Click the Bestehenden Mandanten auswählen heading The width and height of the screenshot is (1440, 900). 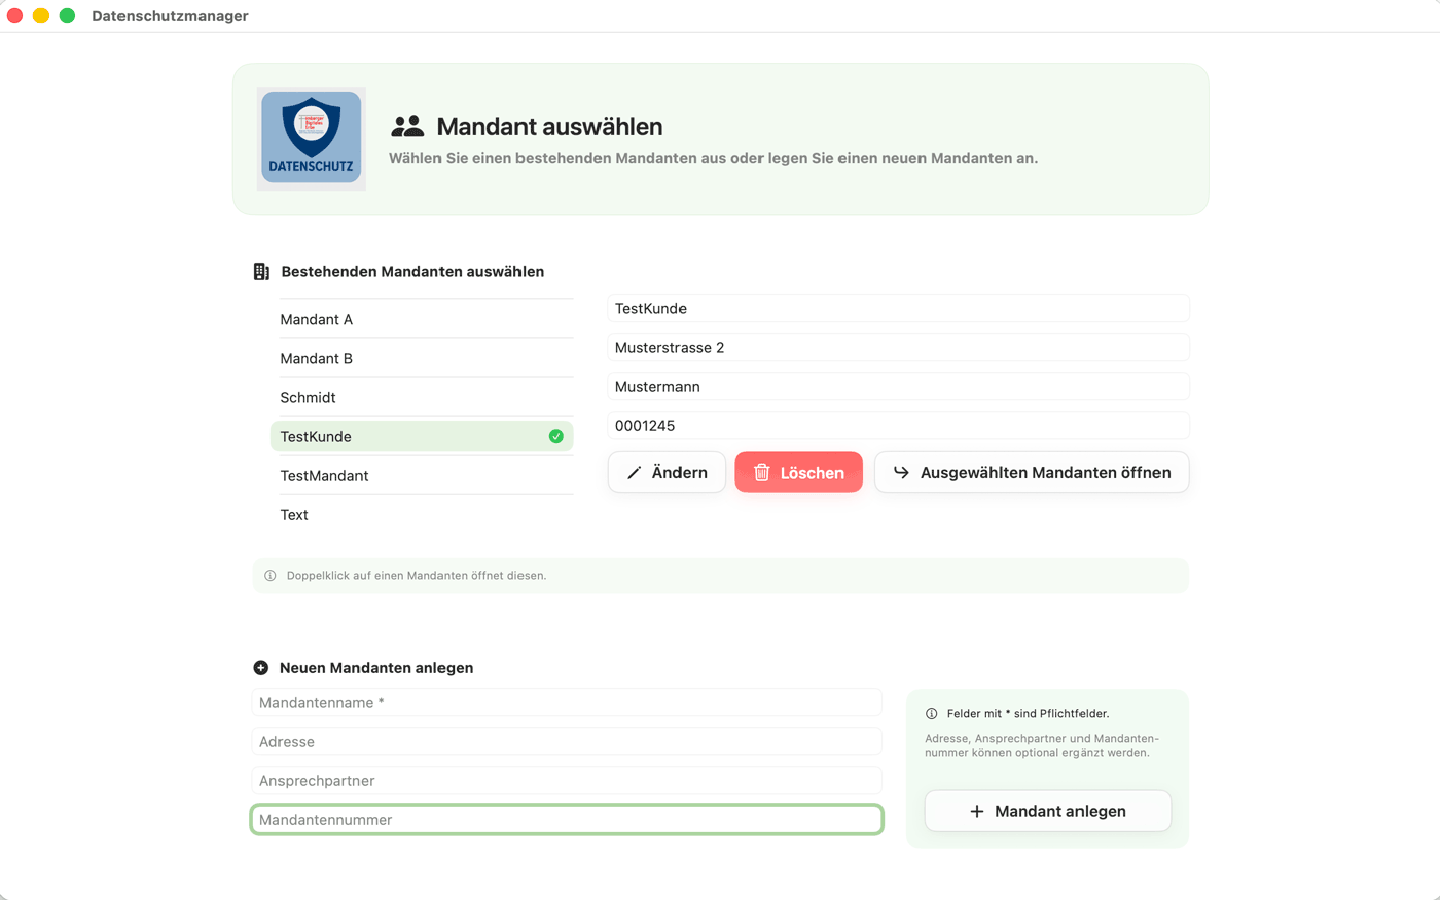[x=413, y=271]
